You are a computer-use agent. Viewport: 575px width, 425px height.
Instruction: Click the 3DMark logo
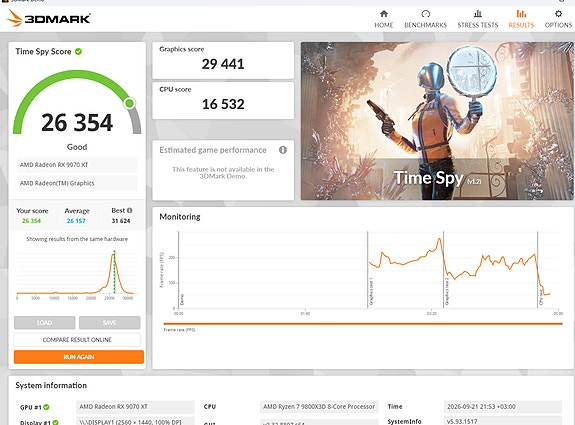point(49,18)
